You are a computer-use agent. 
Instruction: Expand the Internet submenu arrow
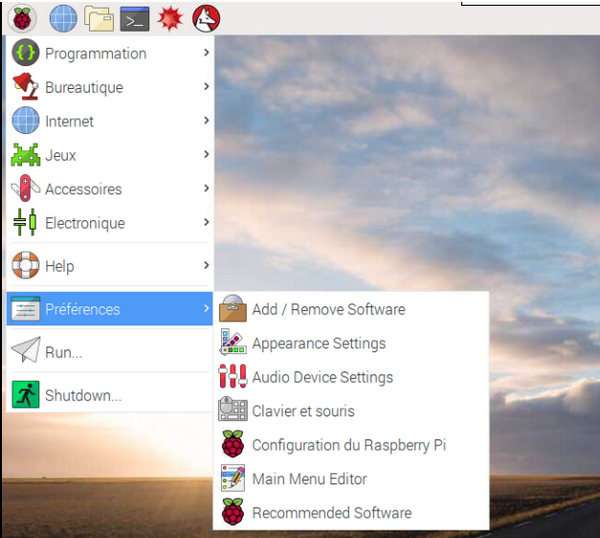point(206,120)
